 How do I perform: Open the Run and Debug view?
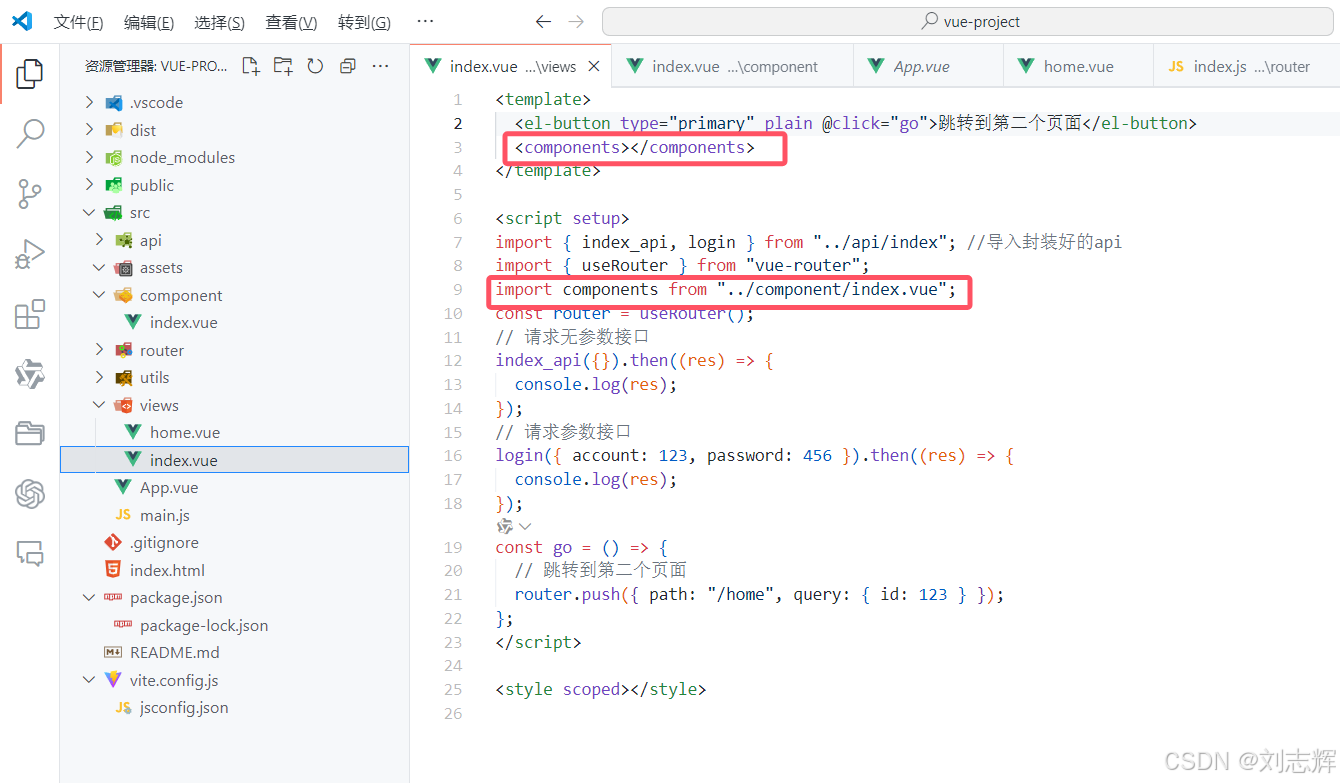coord(30,253)
